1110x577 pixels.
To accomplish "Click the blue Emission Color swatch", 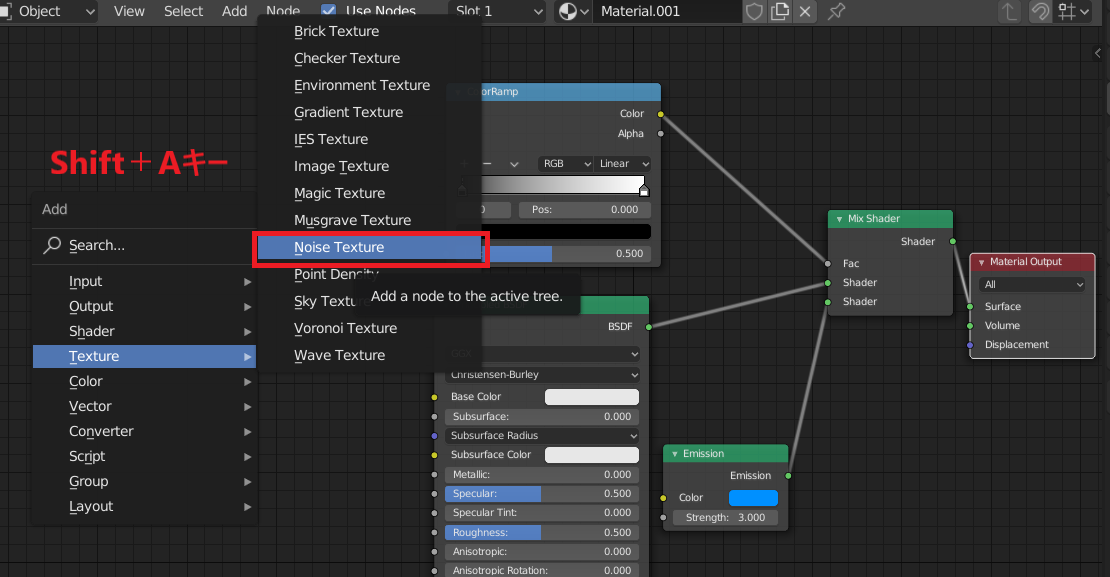I will [753, 498].
